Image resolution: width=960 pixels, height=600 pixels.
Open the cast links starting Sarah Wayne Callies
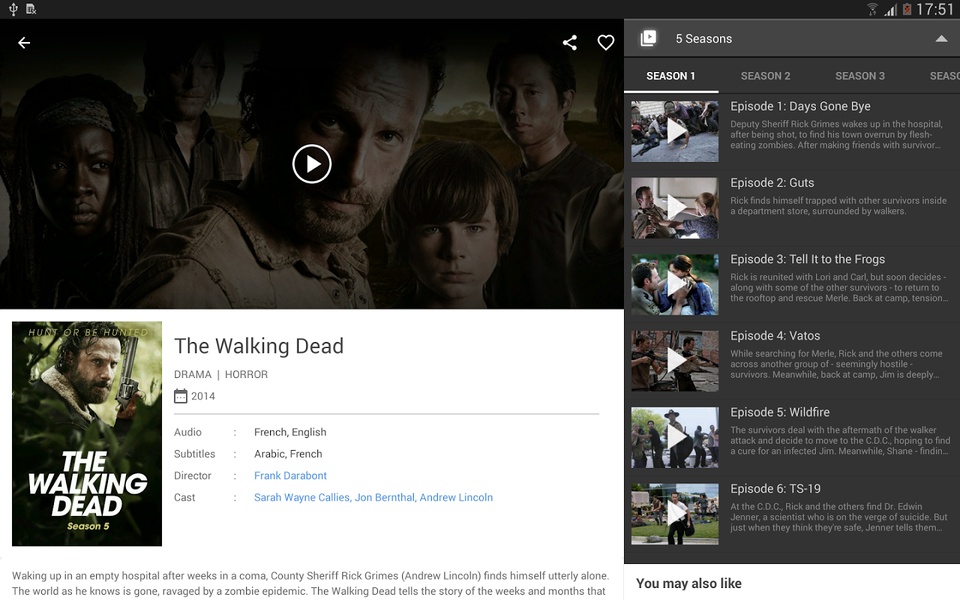pyautogui.click(x=373, y=498)
